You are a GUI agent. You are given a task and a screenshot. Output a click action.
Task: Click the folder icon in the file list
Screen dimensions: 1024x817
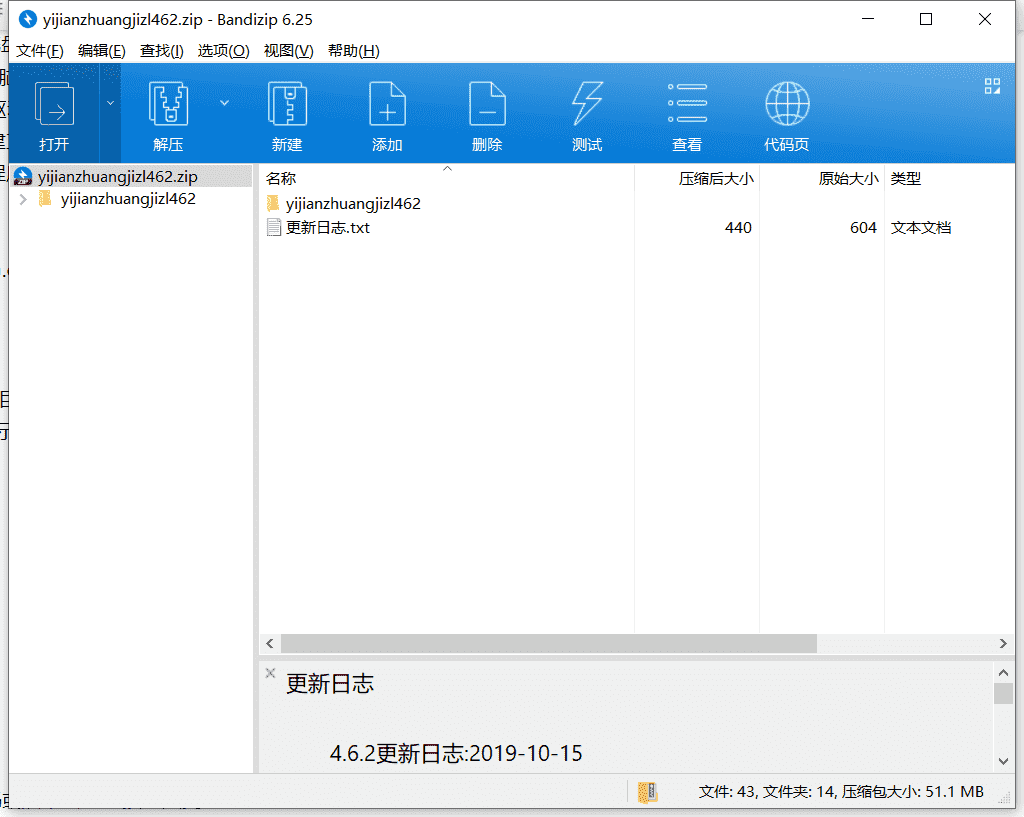[x=273, y=203]
